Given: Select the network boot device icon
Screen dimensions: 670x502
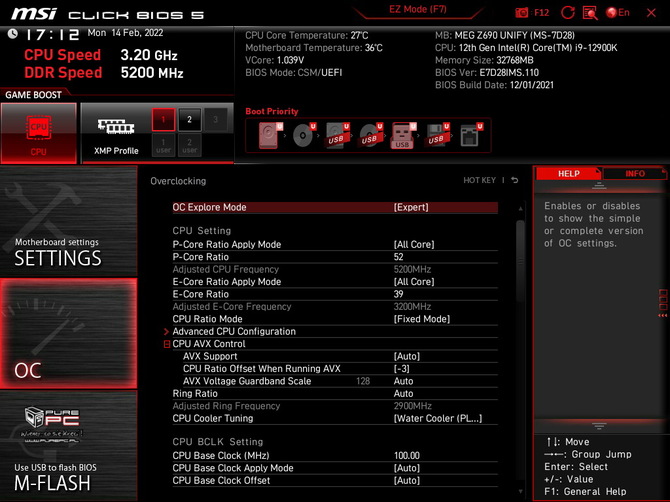Looking at the screenshot, I should coord(470,135).
